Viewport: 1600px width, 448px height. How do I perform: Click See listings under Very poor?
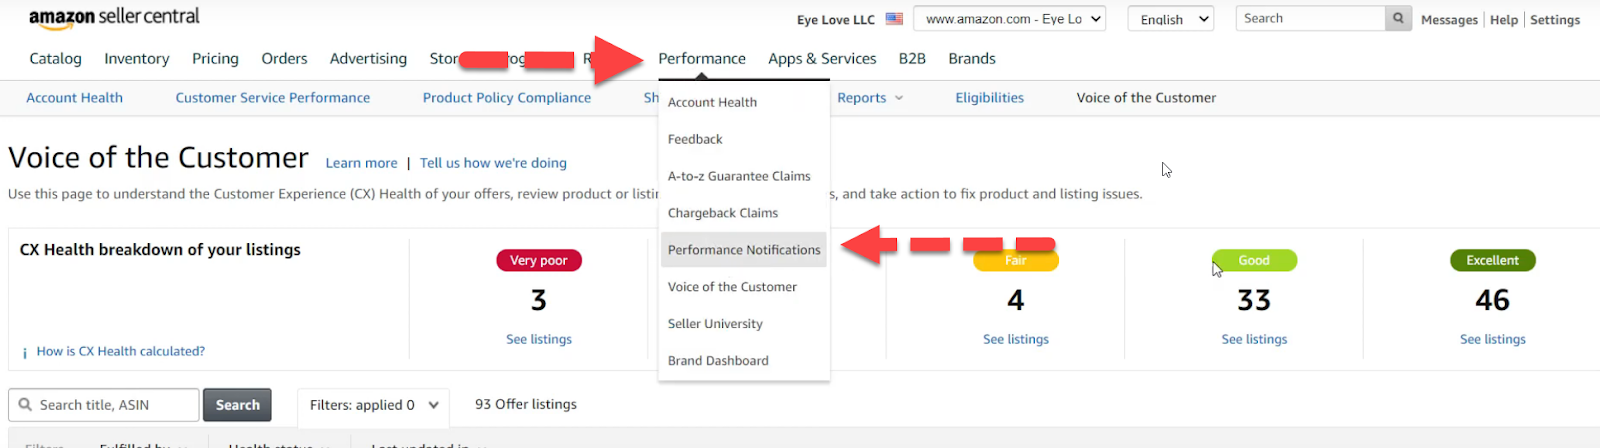click(539, 340)
